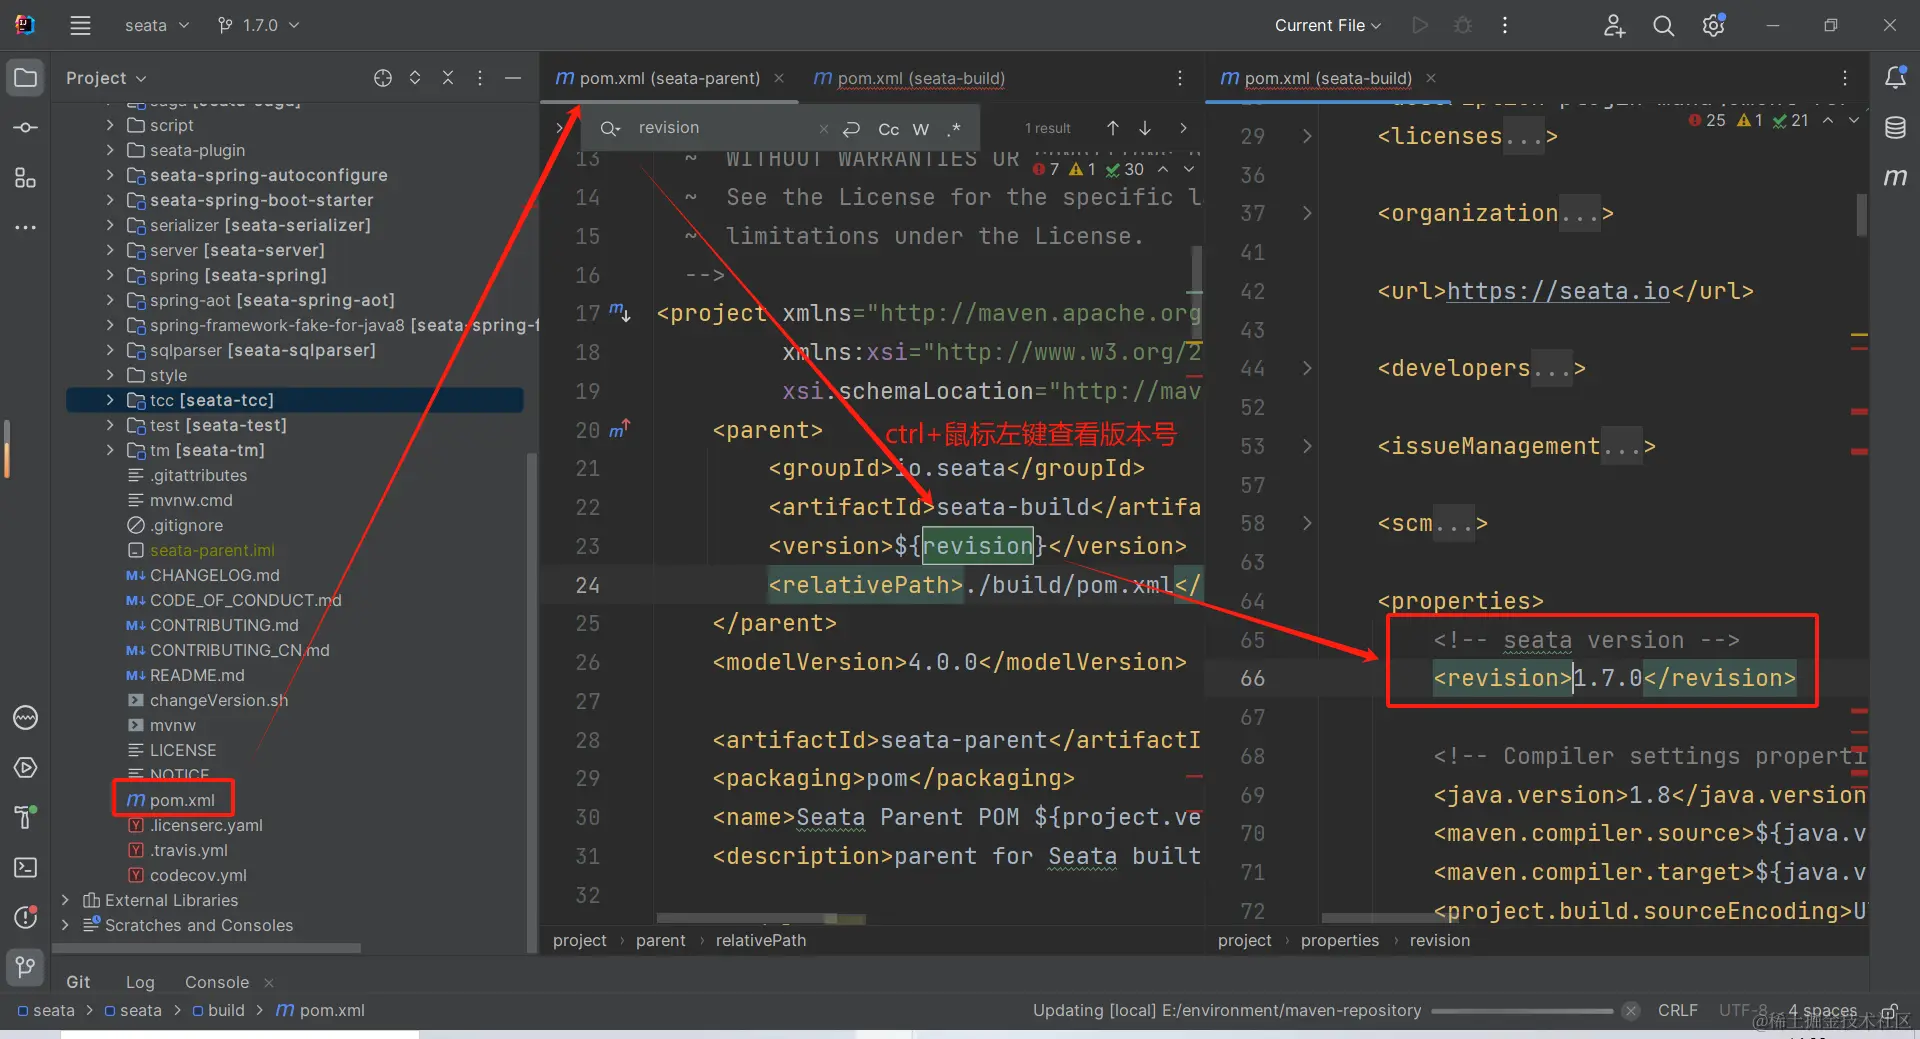Click relativePath breadcrumb in left editor
Image resolution: width=1920 pixels, height=1039 pixels.
tap(761, 940)
